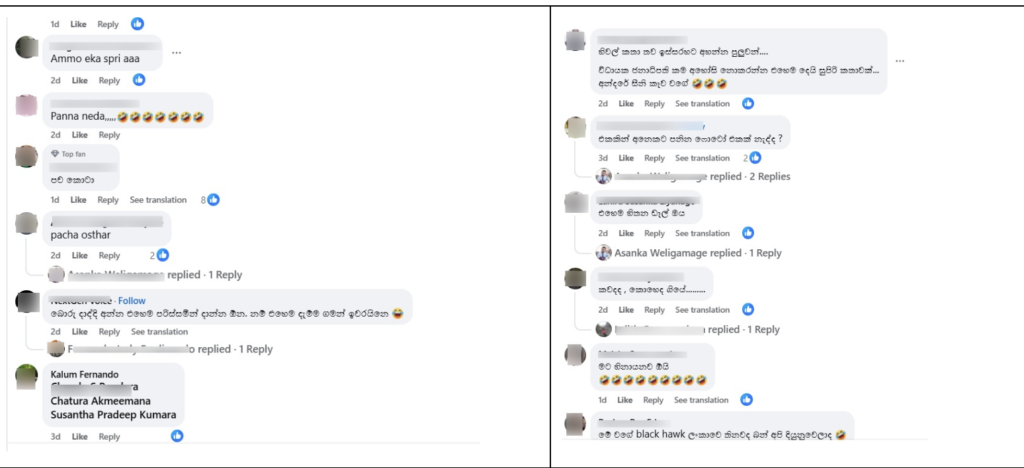The width and height of the screenshot is (1024, 468).
Task: Click the Top fan badge diamond icon
Action: (x=55, y=154)
